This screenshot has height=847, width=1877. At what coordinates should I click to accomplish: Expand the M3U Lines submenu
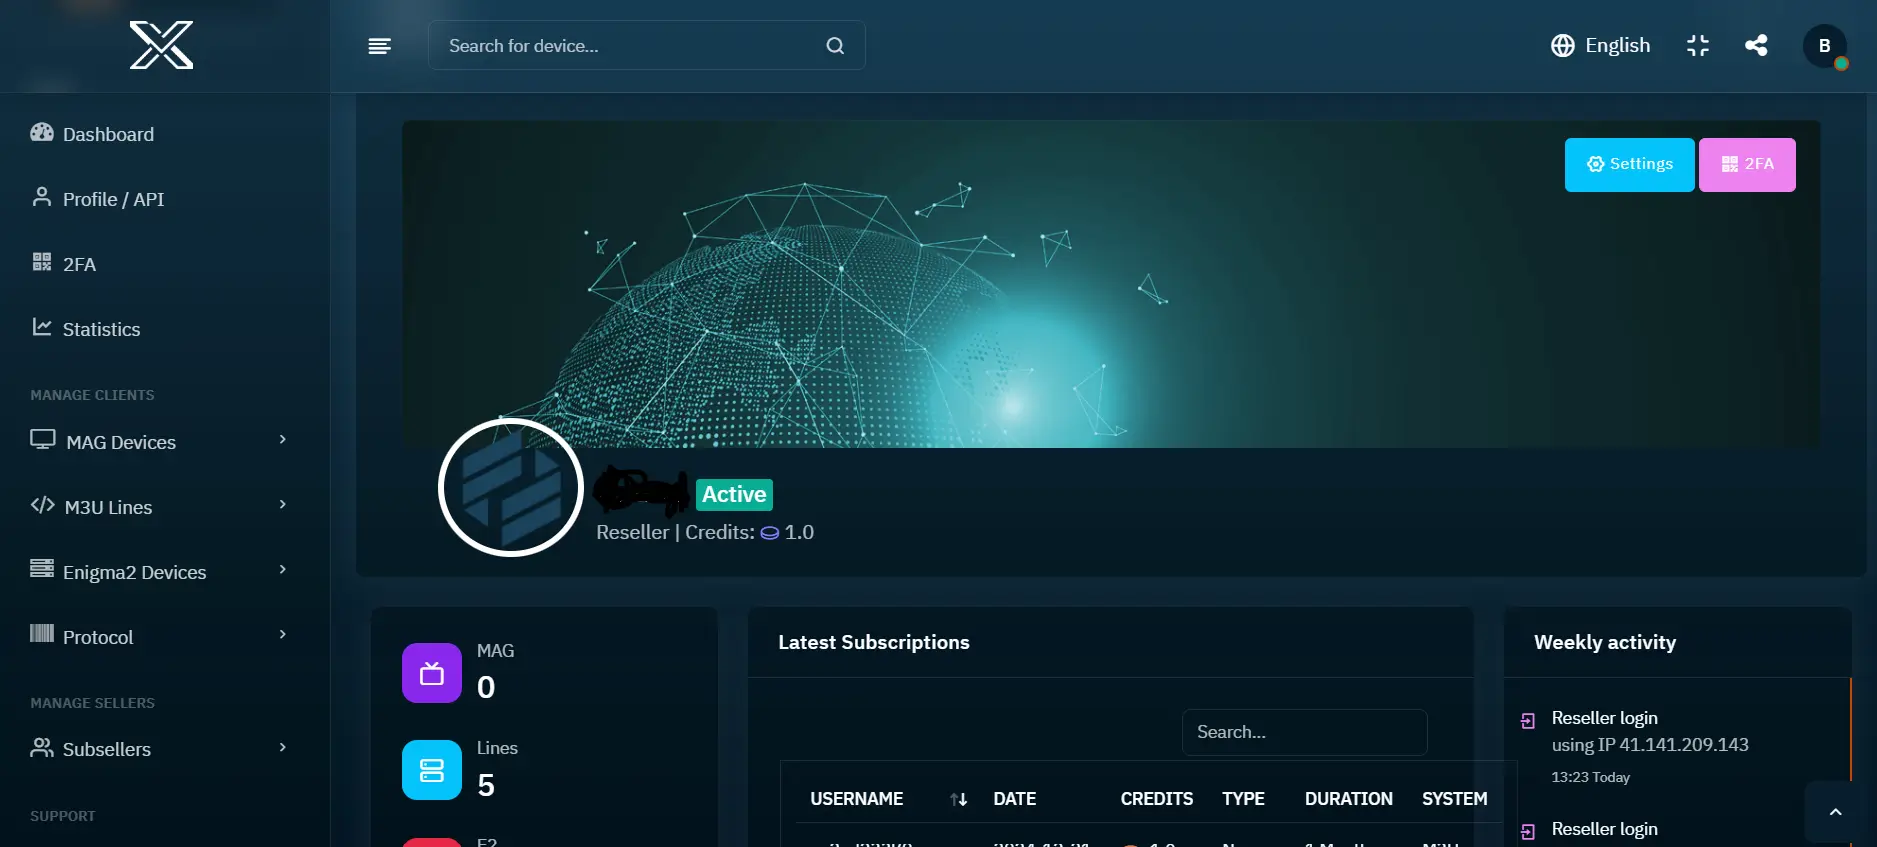pyautogui.click(x=158, y=507)
